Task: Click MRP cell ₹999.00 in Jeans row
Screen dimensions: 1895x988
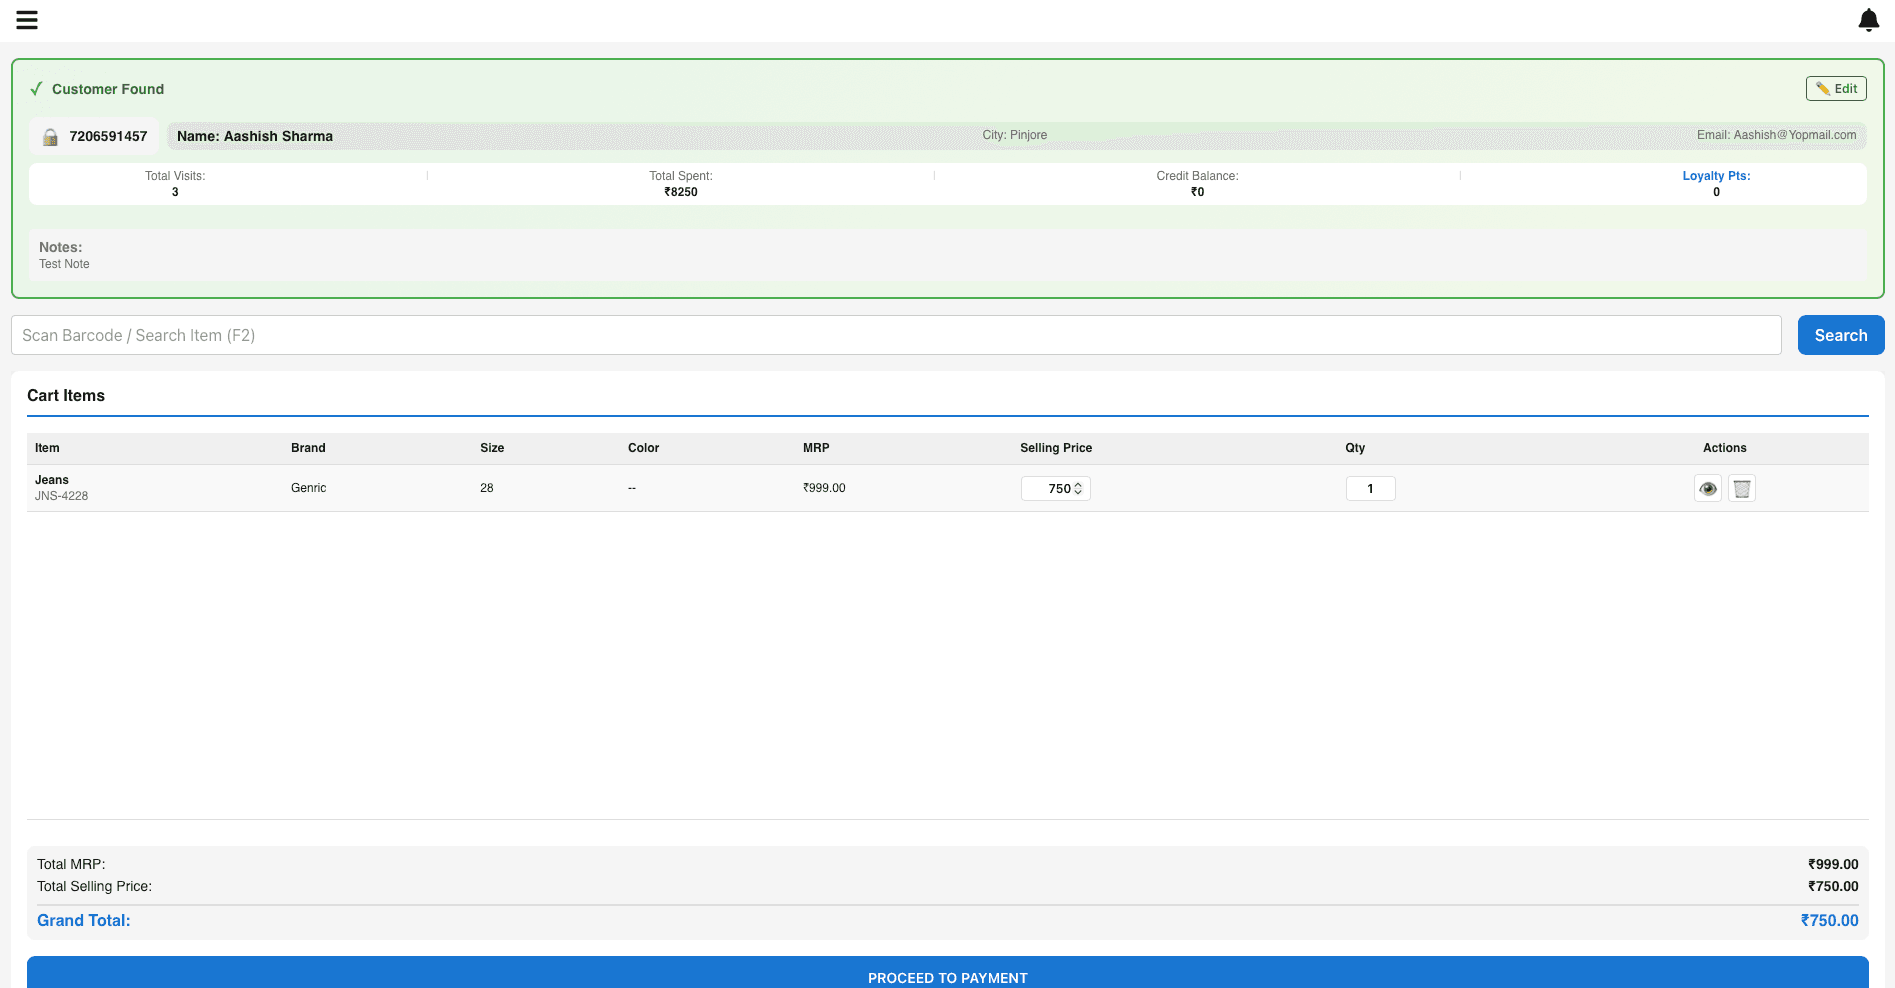Action: 824,488
